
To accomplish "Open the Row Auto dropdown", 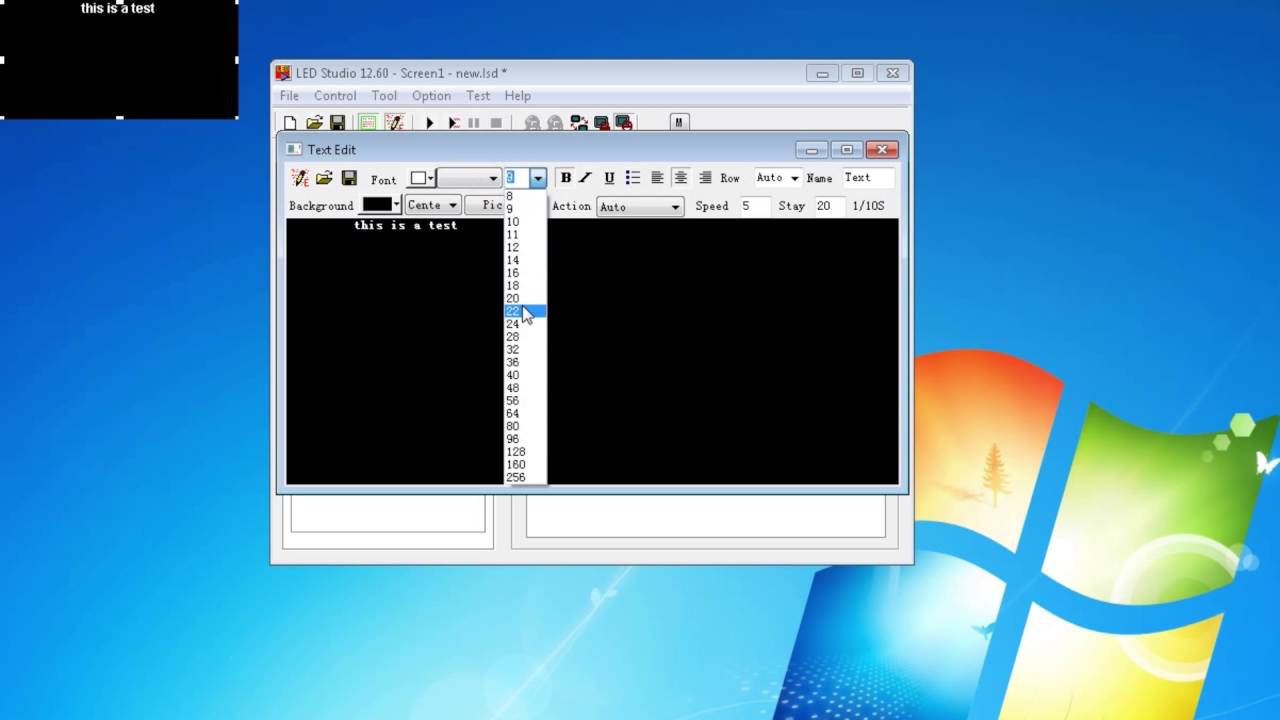I will [777, 178].
